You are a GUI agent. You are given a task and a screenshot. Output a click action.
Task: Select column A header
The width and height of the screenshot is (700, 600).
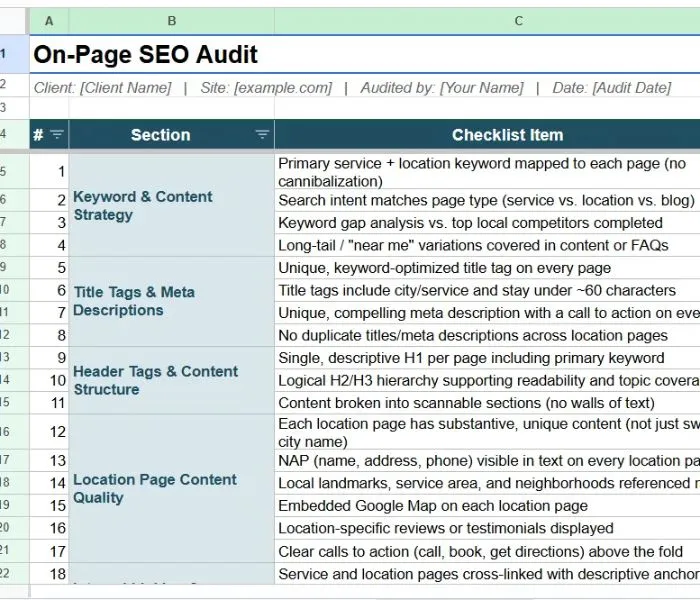[x=49, y=21]
